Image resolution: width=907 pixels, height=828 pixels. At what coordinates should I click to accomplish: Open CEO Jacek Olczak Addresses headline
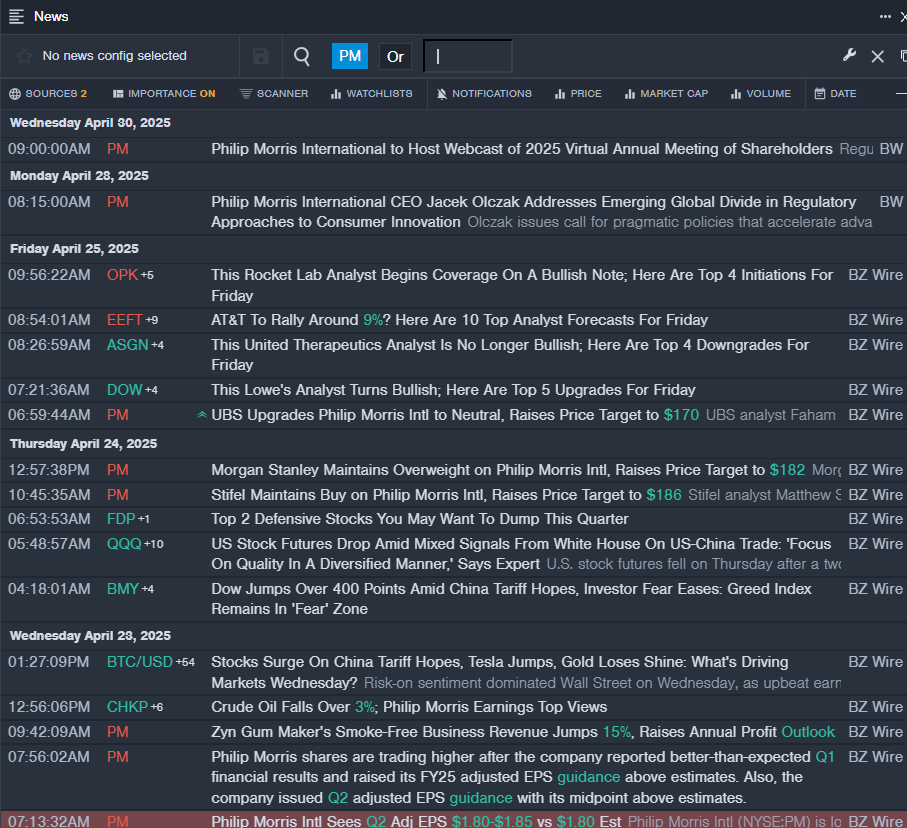click(x=533, y=212)
